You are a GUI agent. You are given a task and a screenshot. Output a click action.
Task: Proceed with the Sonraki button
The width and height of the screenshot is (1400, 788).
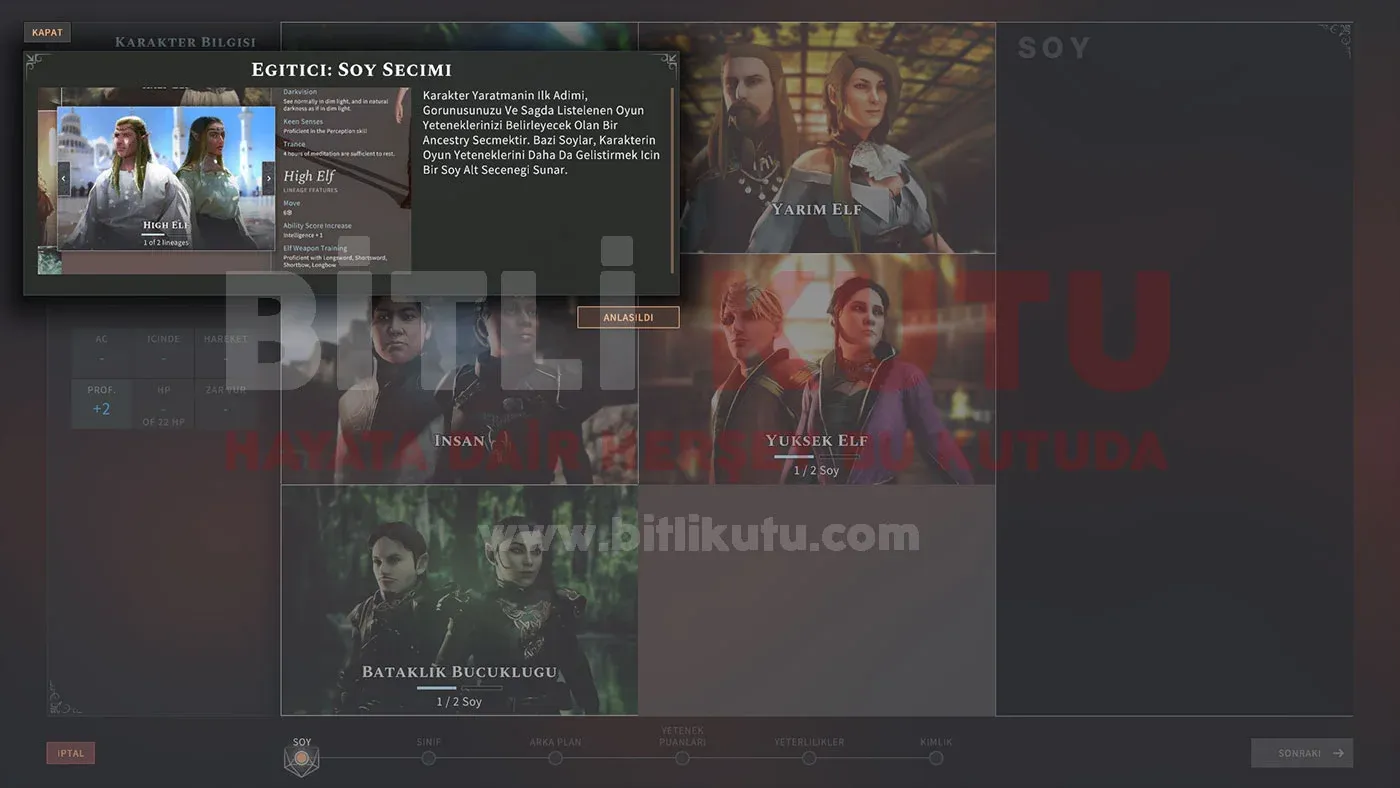point(1301,753)
